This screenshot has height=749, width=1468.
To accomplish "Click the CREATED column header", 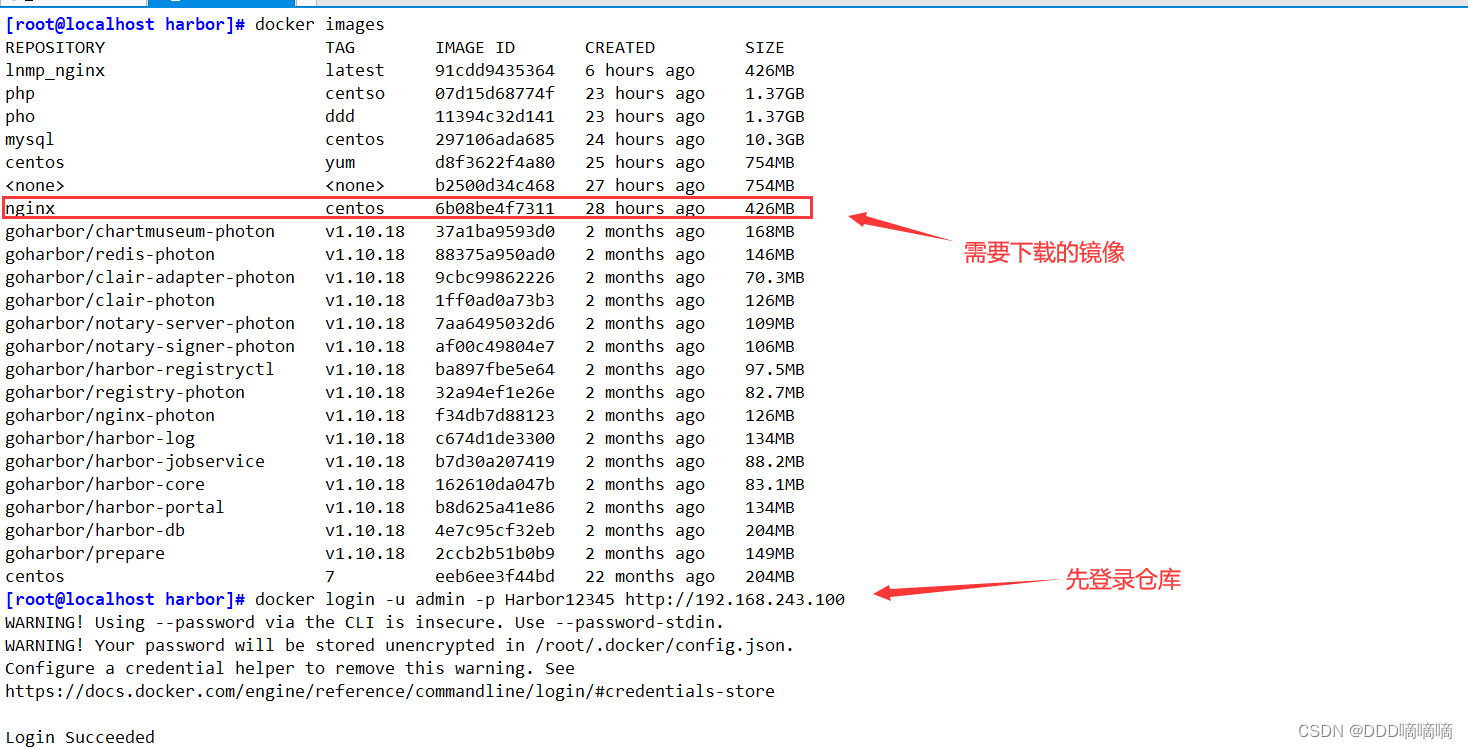I will (620, 47).
